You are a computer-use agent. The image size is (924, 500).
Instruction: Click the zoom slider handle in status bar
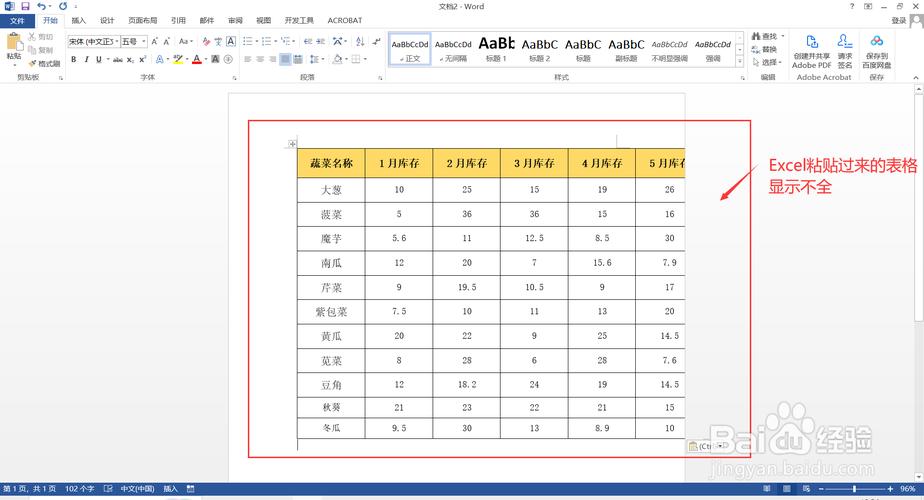click(x=854, y=489)
